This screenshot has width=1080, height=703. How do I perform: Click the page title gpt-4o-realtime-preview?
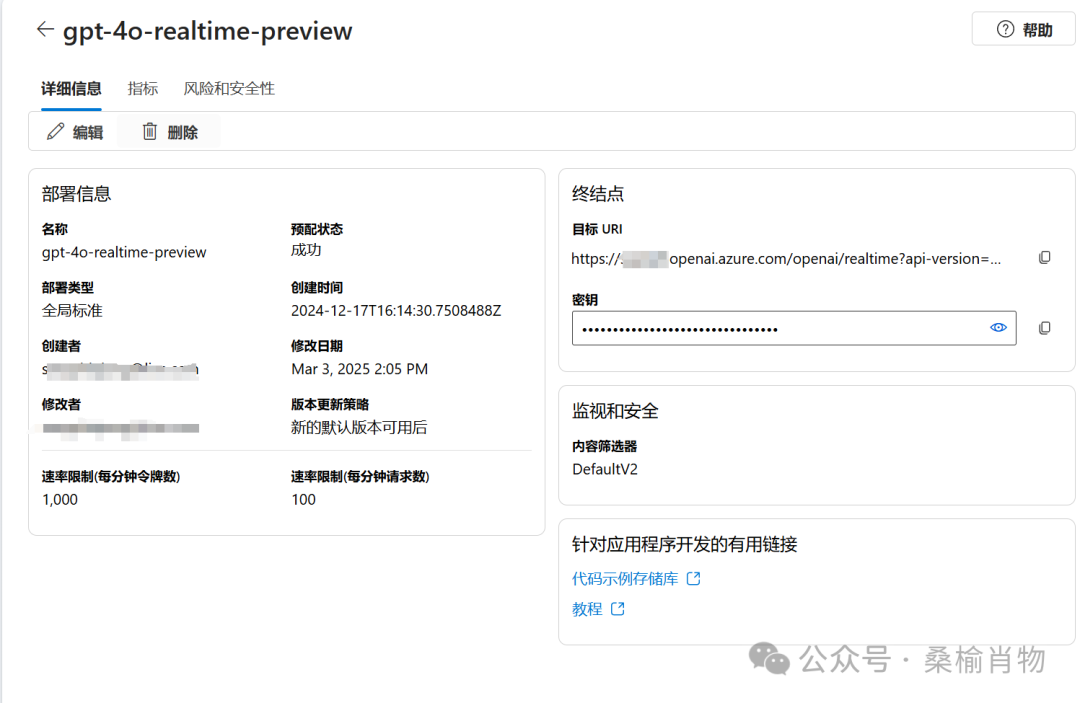click(207, 31)
